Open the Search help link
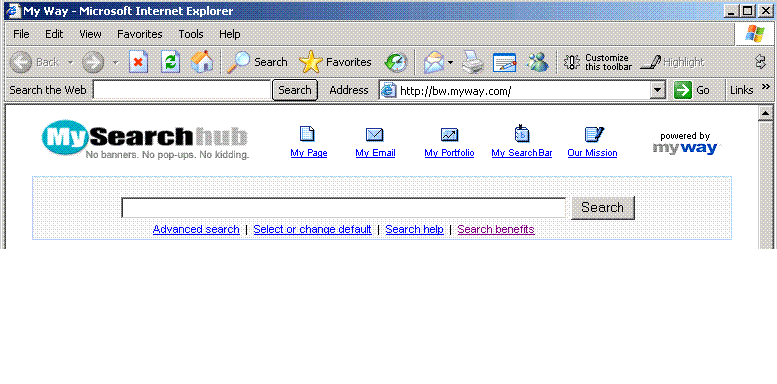This screenshot has height=384, width=777. coord(414,229)
